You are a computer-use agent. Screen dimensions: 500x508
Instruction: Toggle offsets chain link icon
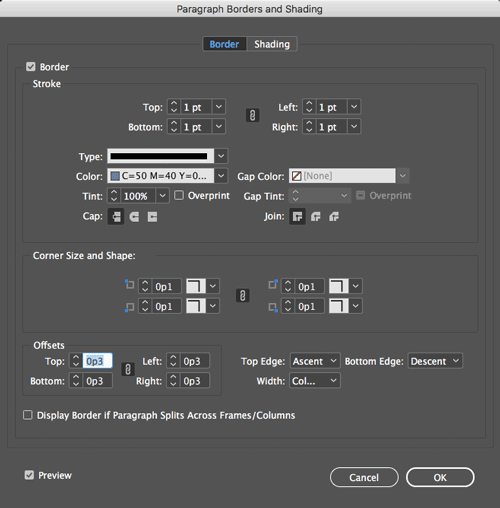tap(128, 369)
